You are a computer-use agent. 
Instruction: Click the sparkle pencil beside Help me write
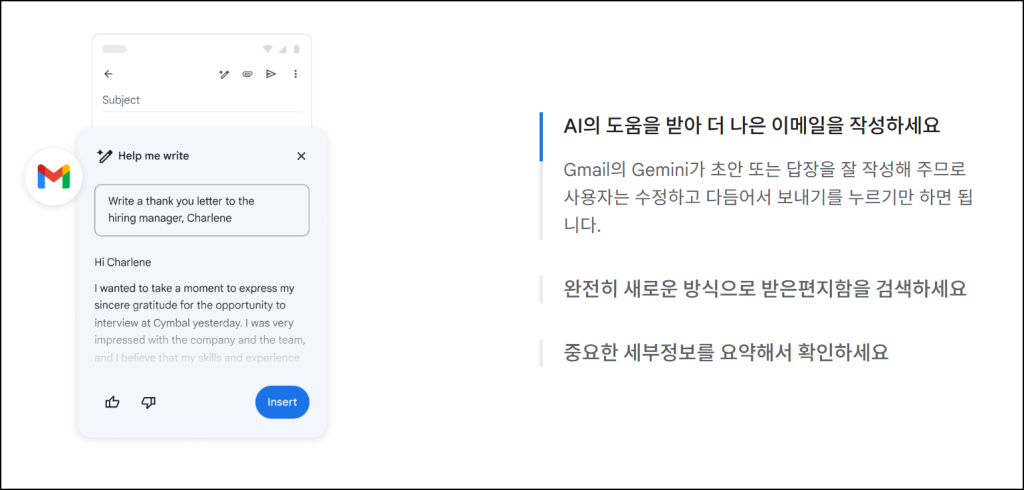coord(104,155)
